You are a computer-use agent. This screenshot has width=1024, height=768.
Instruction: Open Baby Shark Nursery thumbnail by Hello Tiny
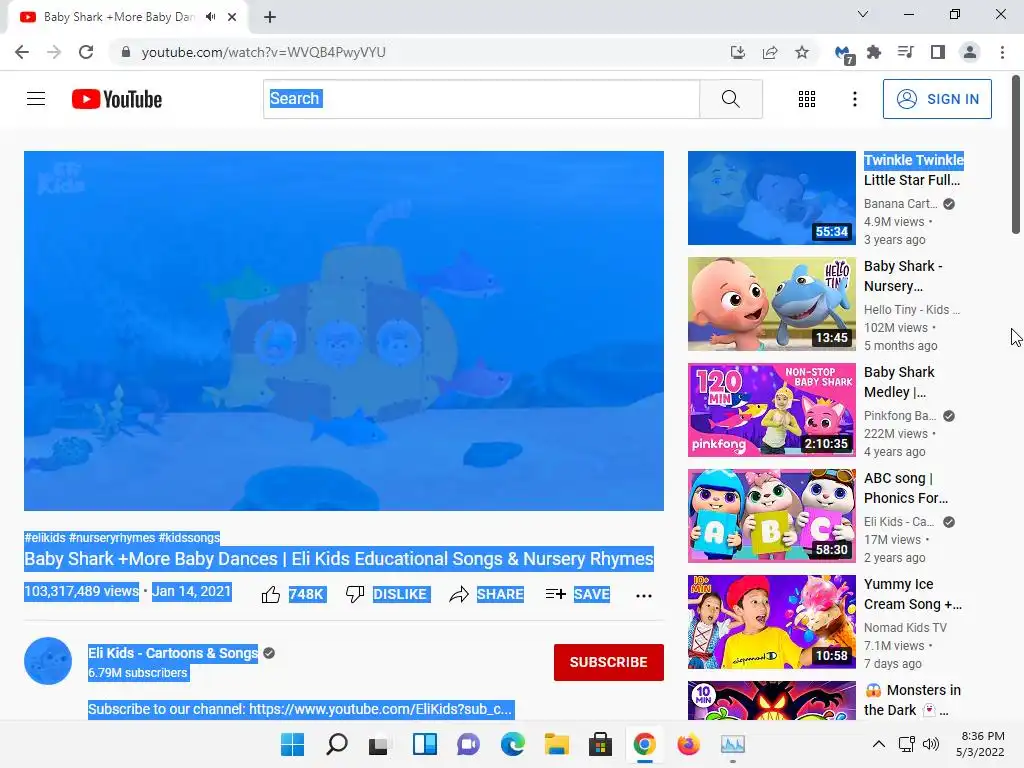pos(771,304)
